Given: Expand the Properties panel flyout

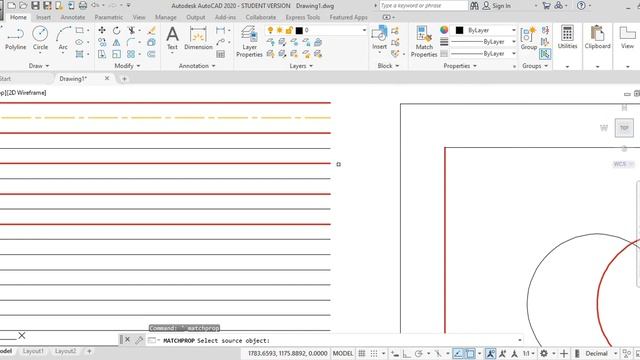Looking at the screenshot, I should 460,66.
